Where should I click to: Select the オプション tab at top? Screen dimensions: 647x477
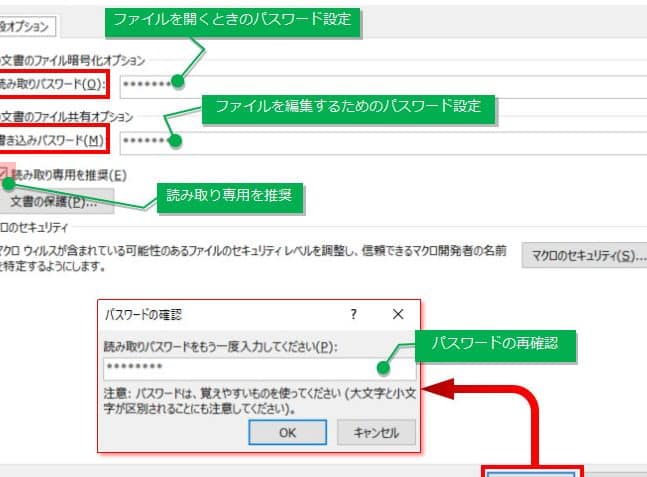click(27, 26)
